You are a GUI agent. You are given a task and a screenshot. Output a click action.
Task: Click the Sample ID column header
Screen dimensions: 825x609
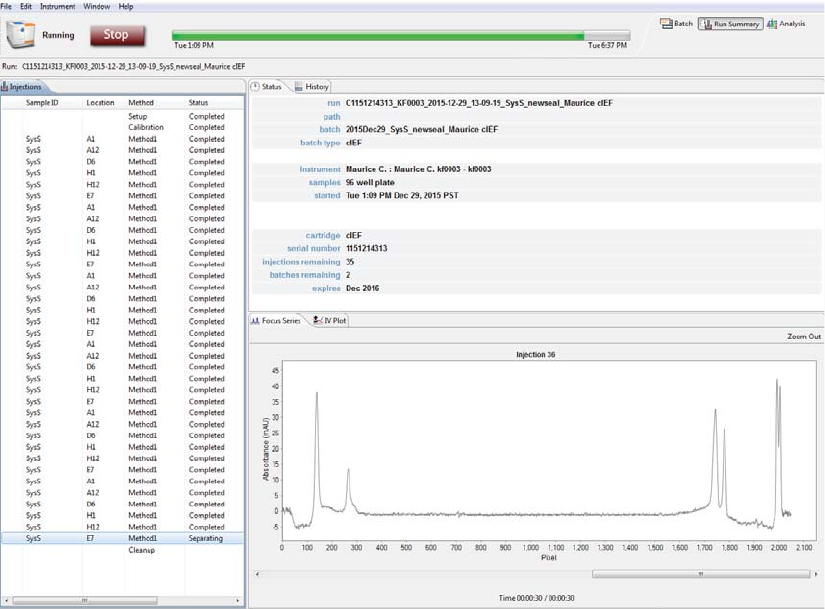42,102
